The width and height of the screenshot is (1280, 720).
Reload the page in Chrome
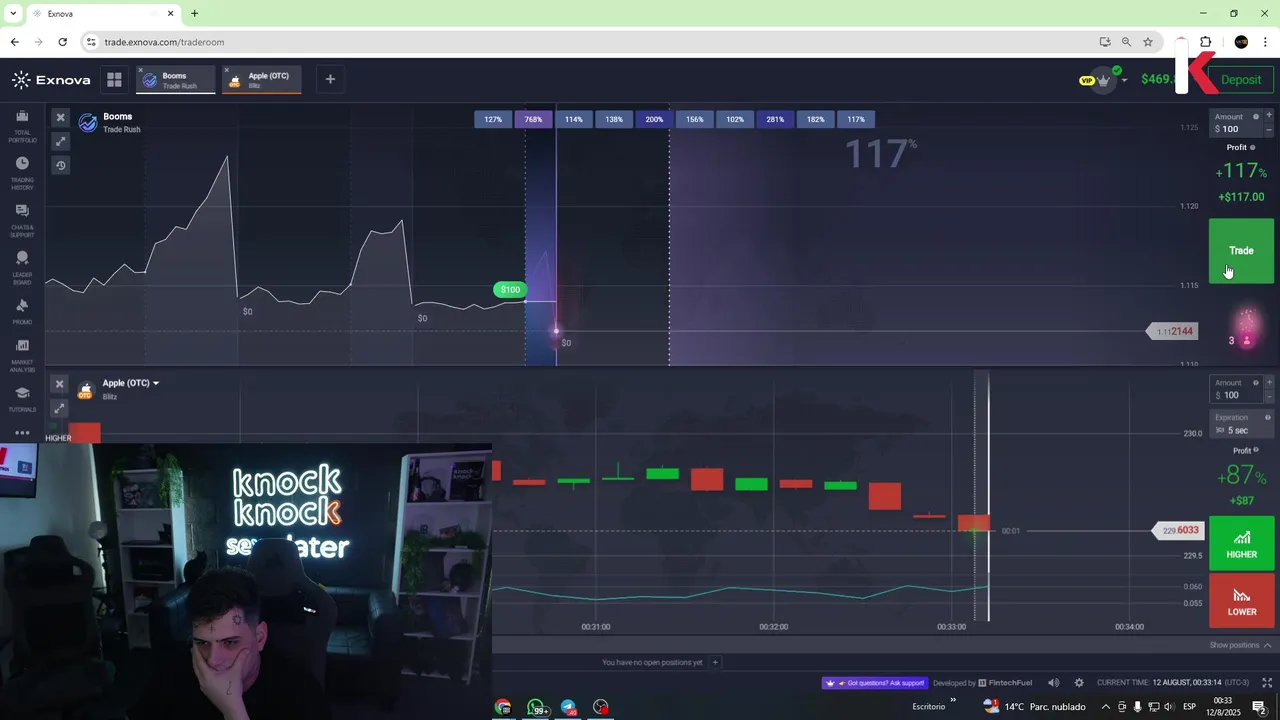pos(62,42)
